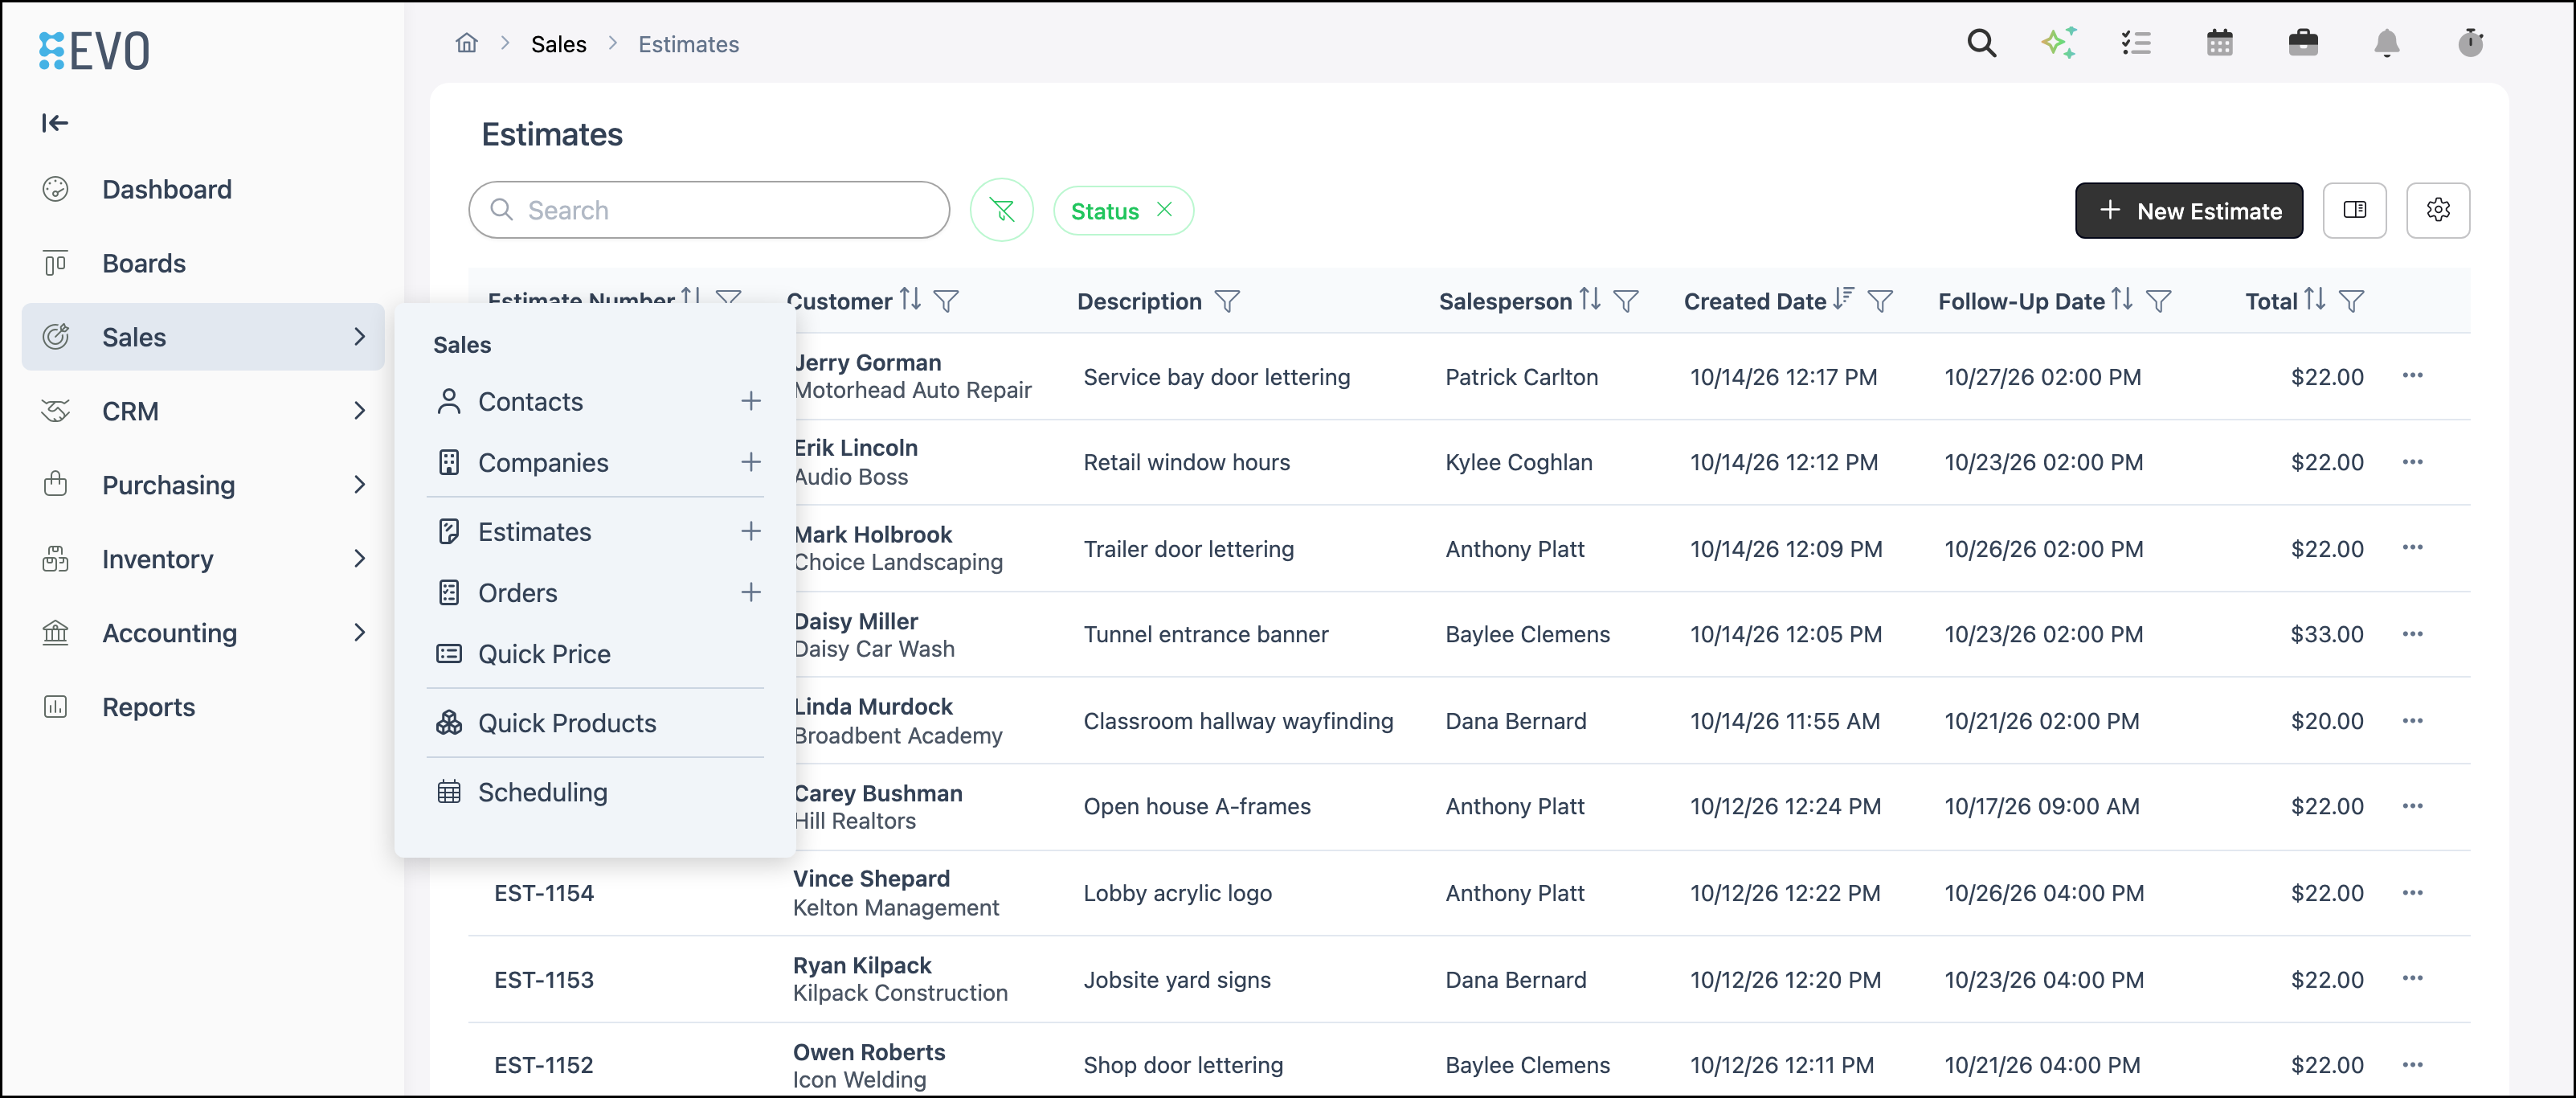
Task: Add a new order with plus icon
Action: pos(750,592)
